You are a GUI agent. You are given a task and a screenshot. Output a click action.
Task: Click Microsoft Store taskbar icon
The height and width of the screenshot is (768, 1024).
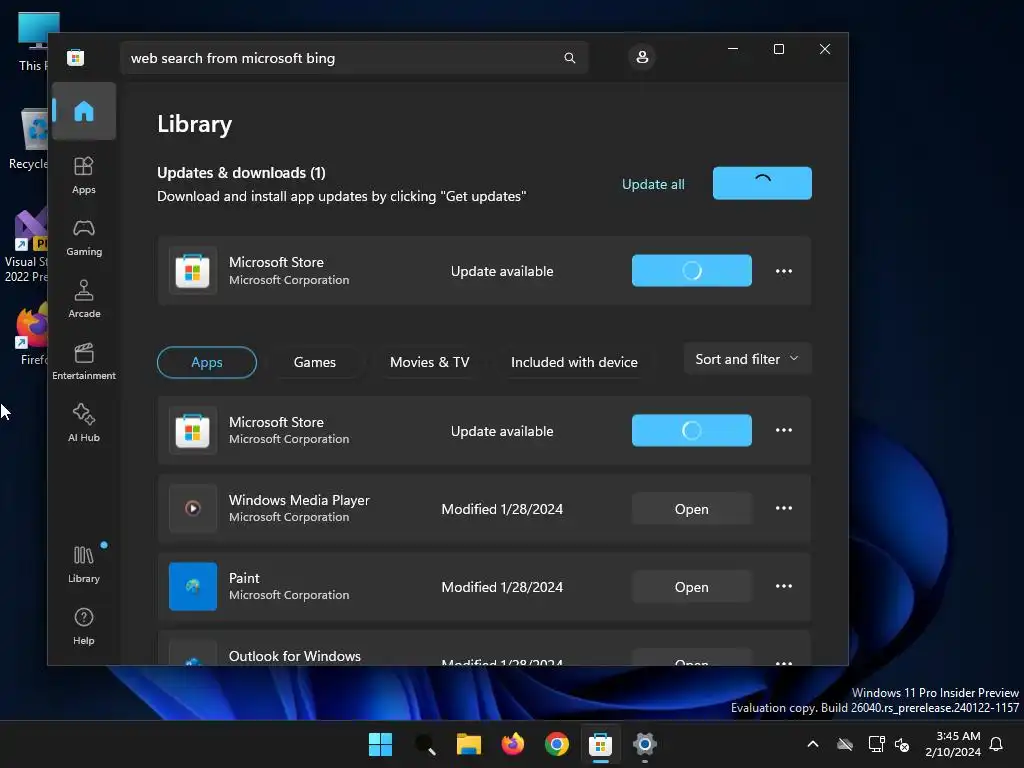point(600,744)
